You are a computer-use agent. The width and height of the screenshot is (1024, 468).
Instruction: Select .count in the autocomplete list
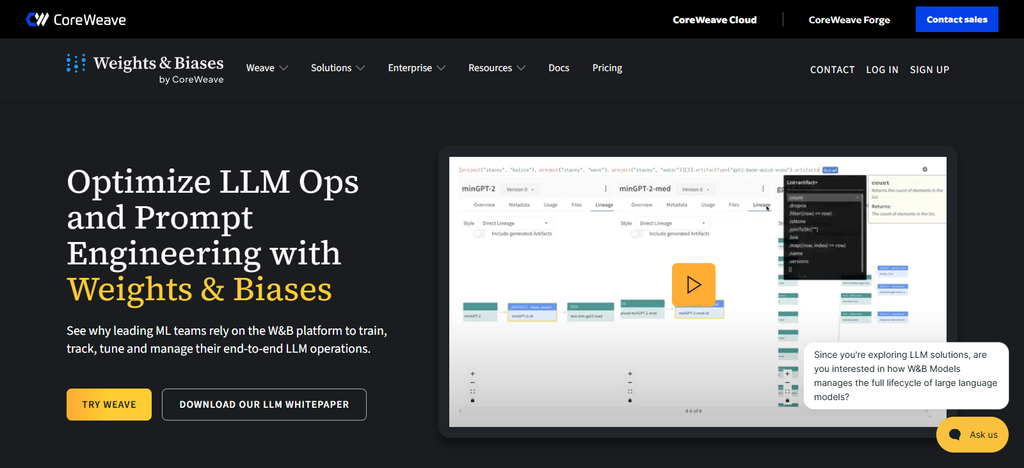824,197
